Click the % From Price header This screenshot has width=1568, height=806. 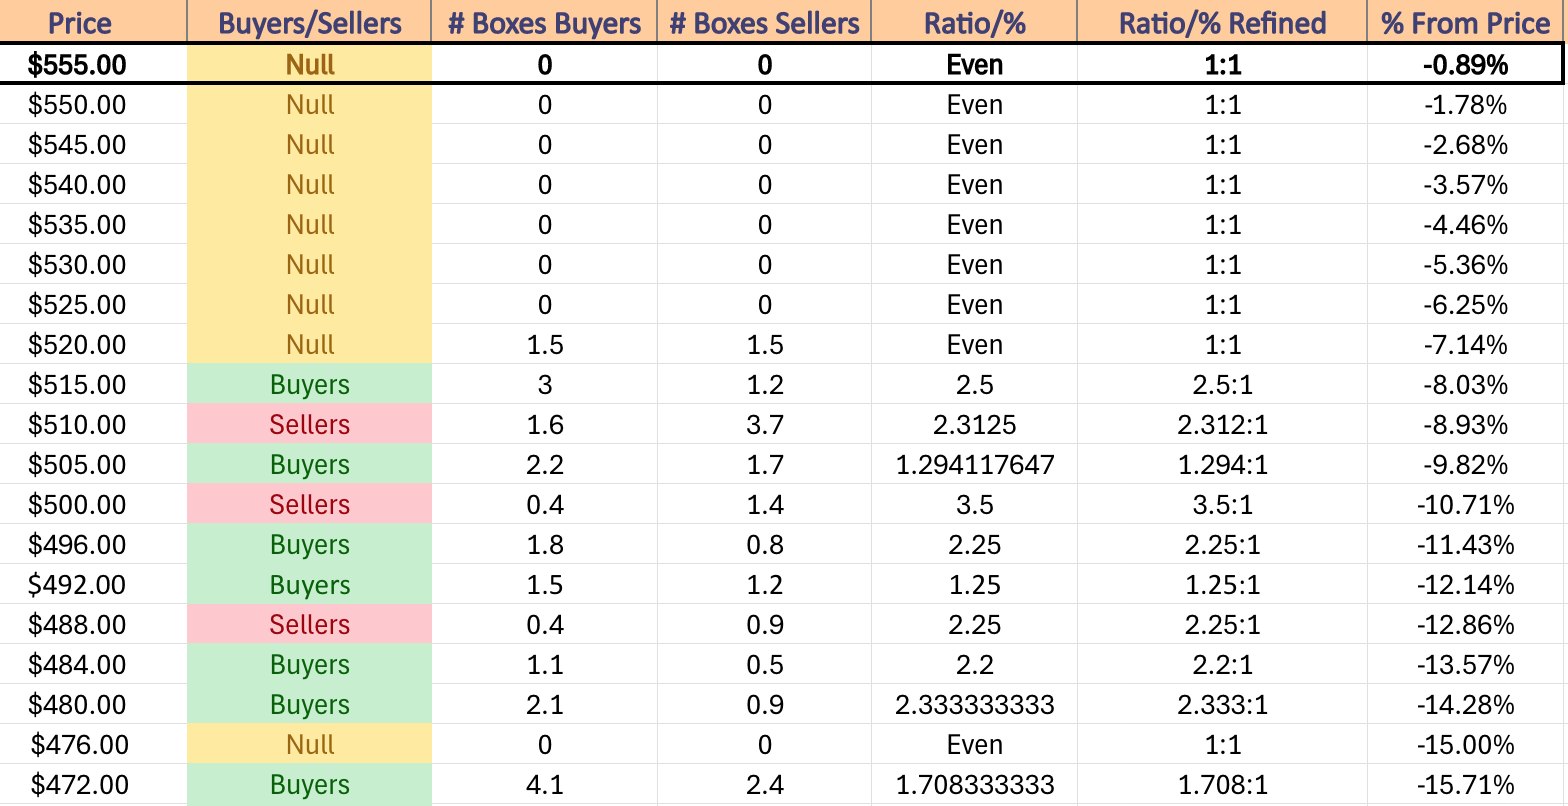pyautogui.click(x=1466, y=23)
